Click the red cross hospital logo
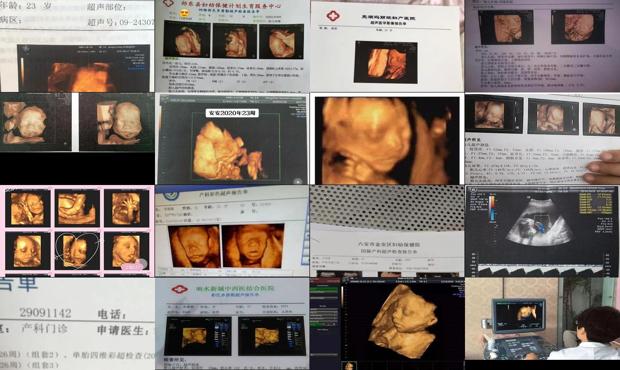 (333, 16)
